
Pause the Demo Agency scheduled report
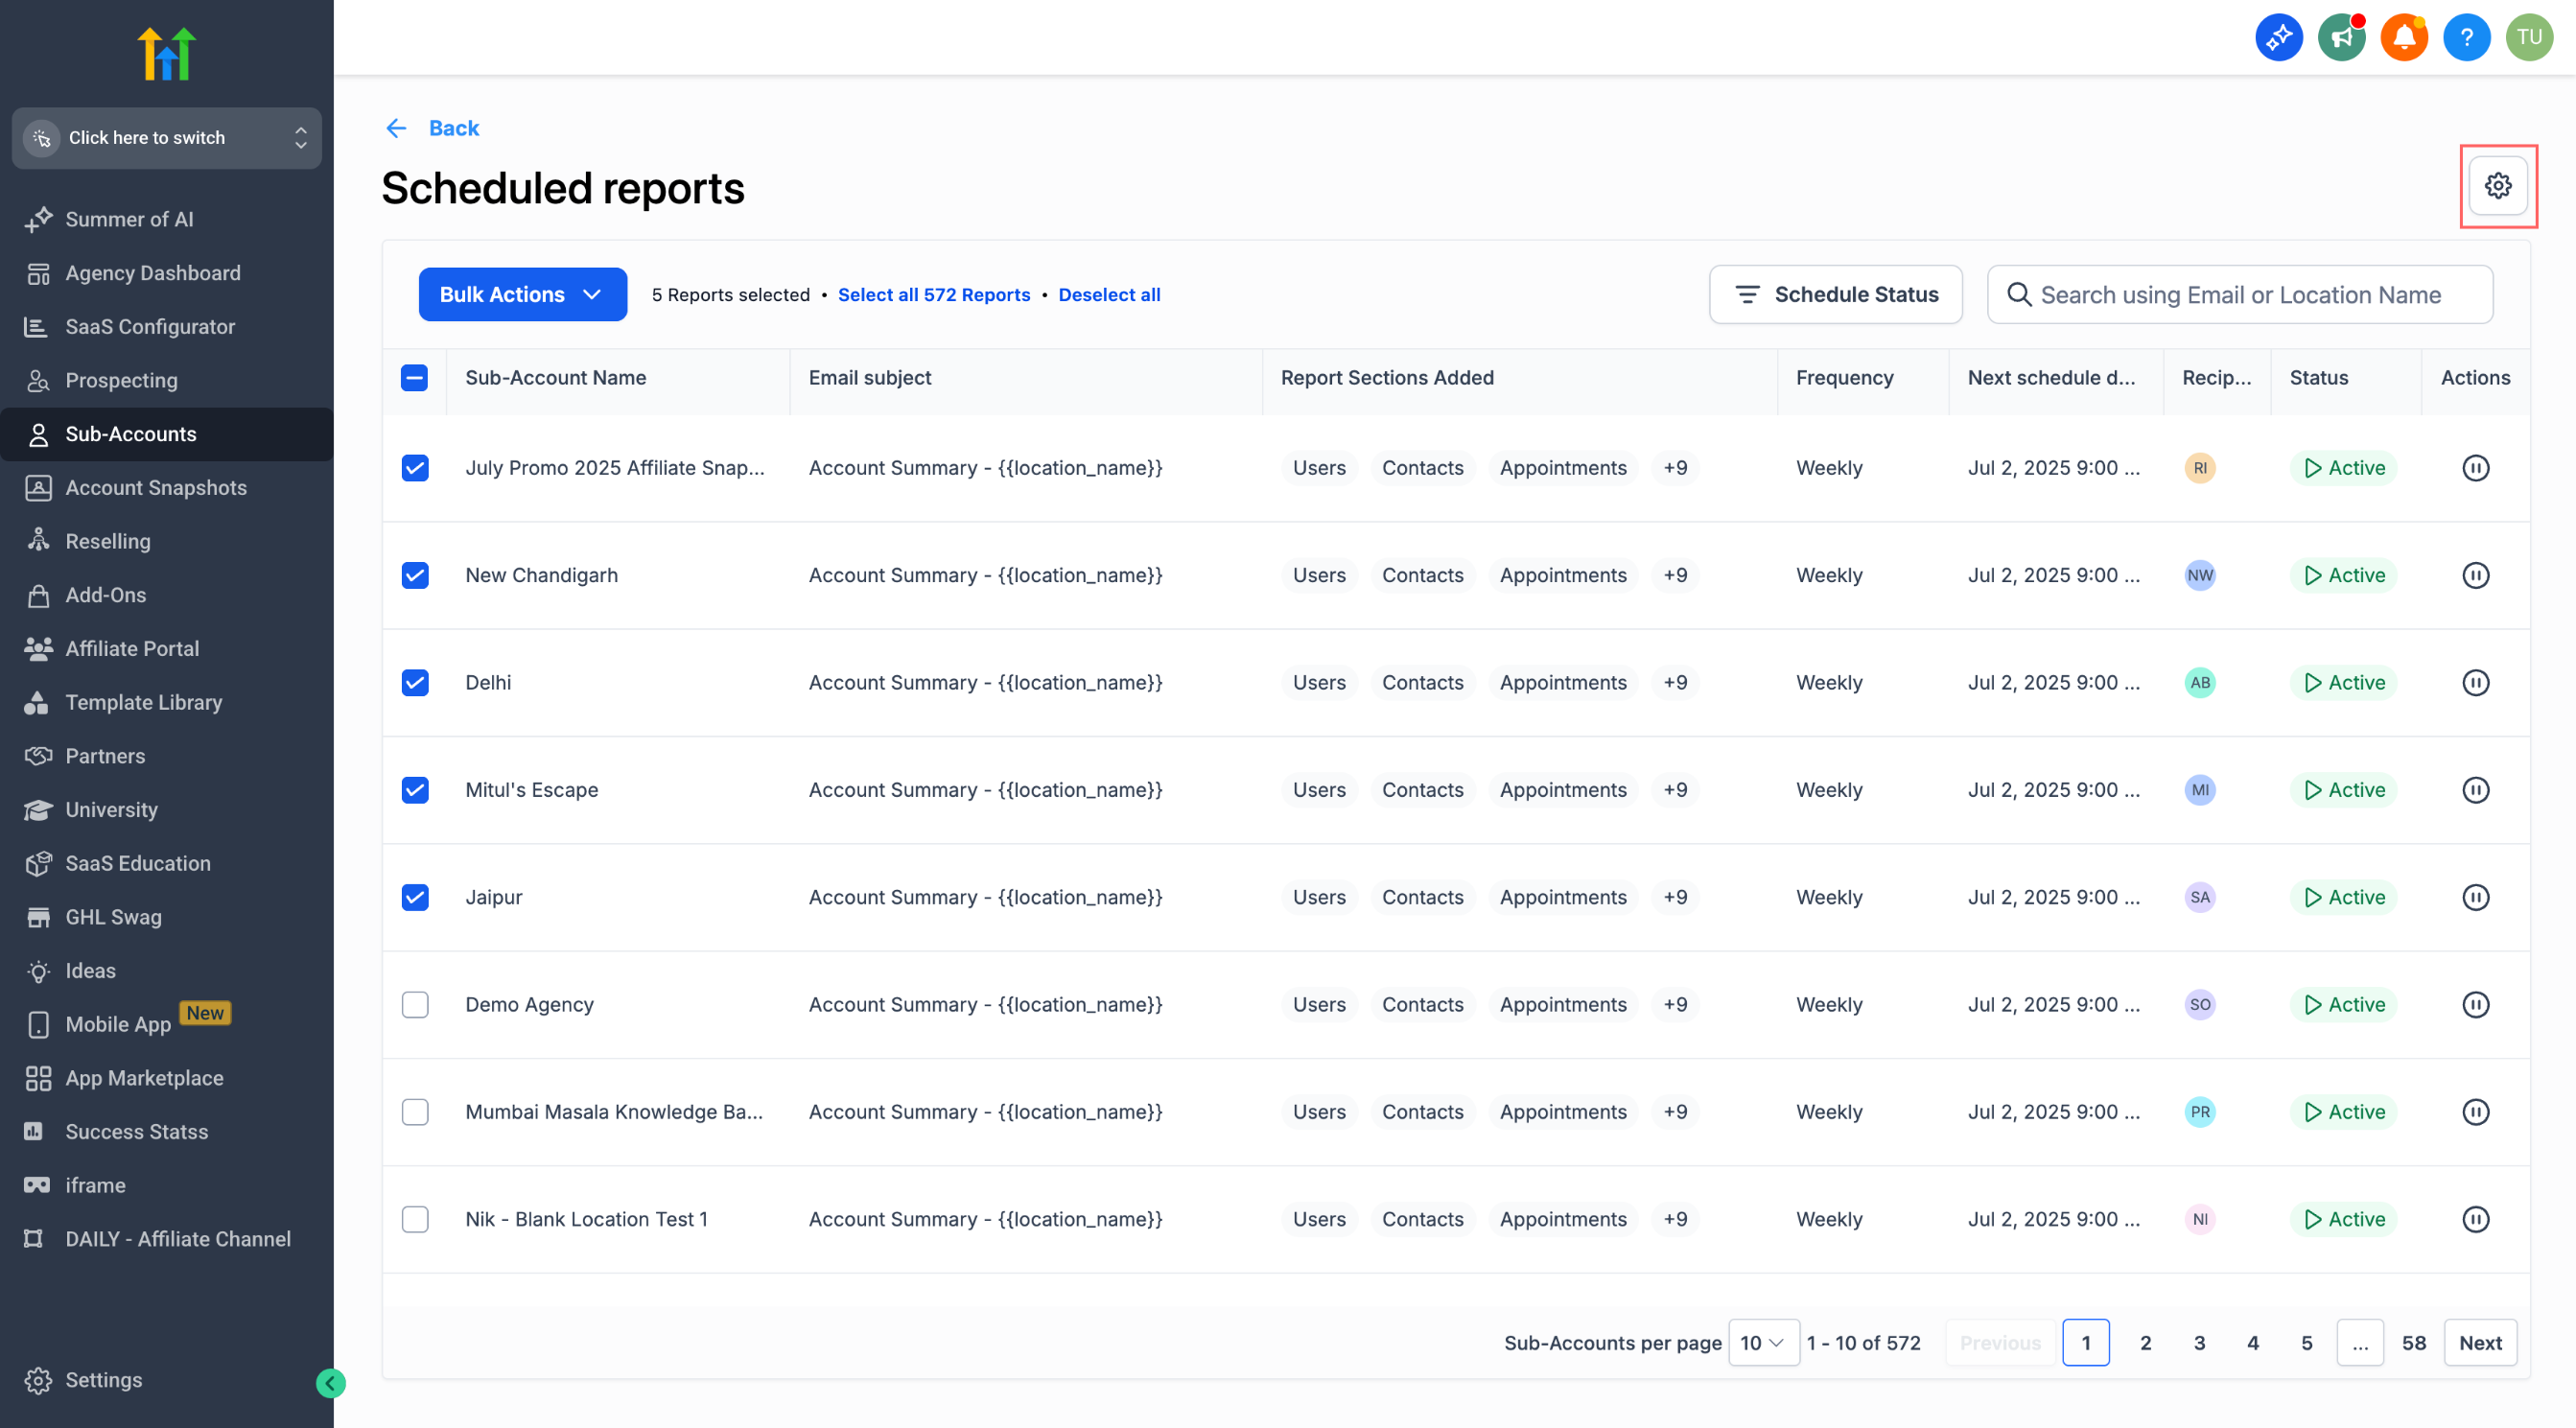tap(2475, 1005)
